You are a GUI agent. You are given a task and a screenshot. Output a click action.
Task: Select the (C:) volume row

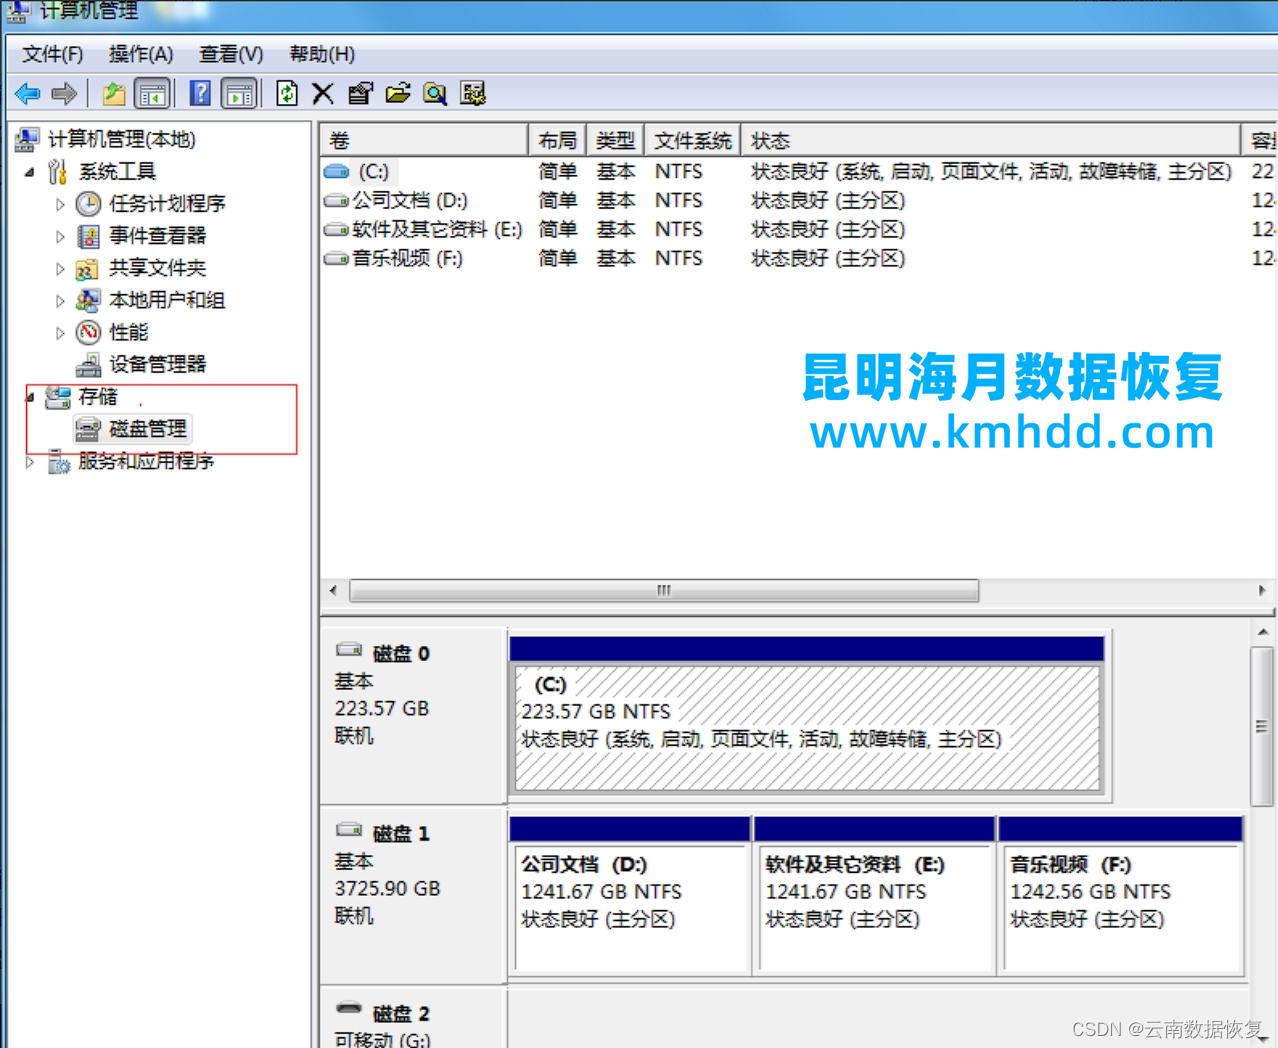click(x=798, y=172)
